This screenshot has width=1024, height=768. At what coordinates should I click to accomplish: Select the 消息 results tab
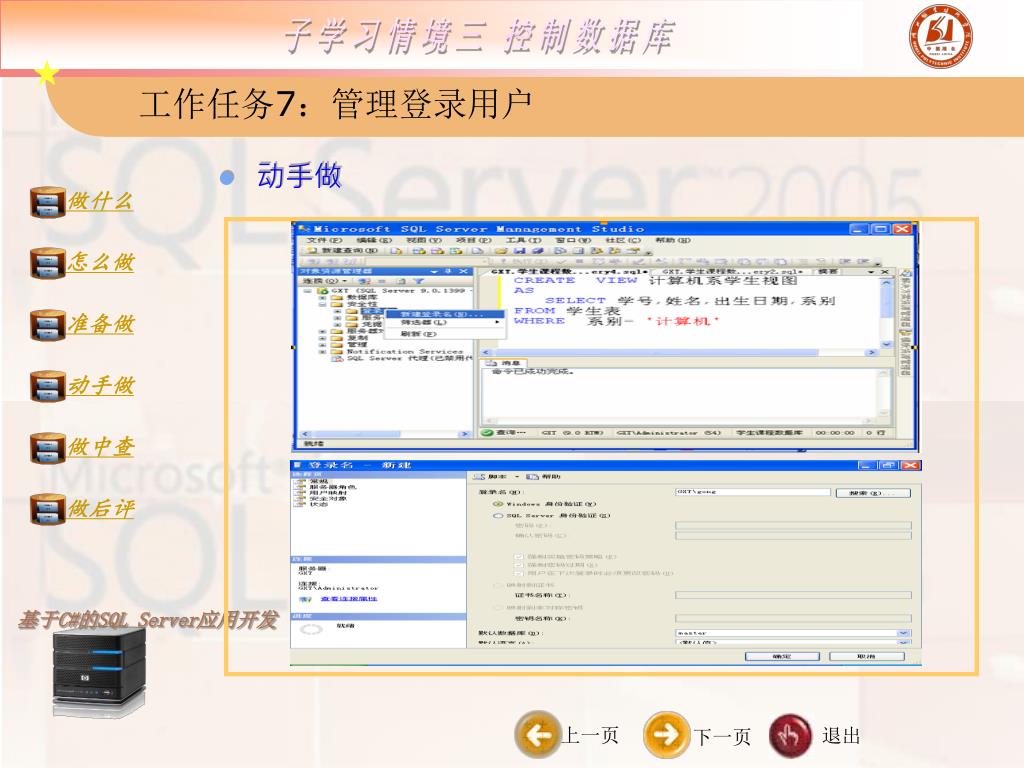coord(504,363)
